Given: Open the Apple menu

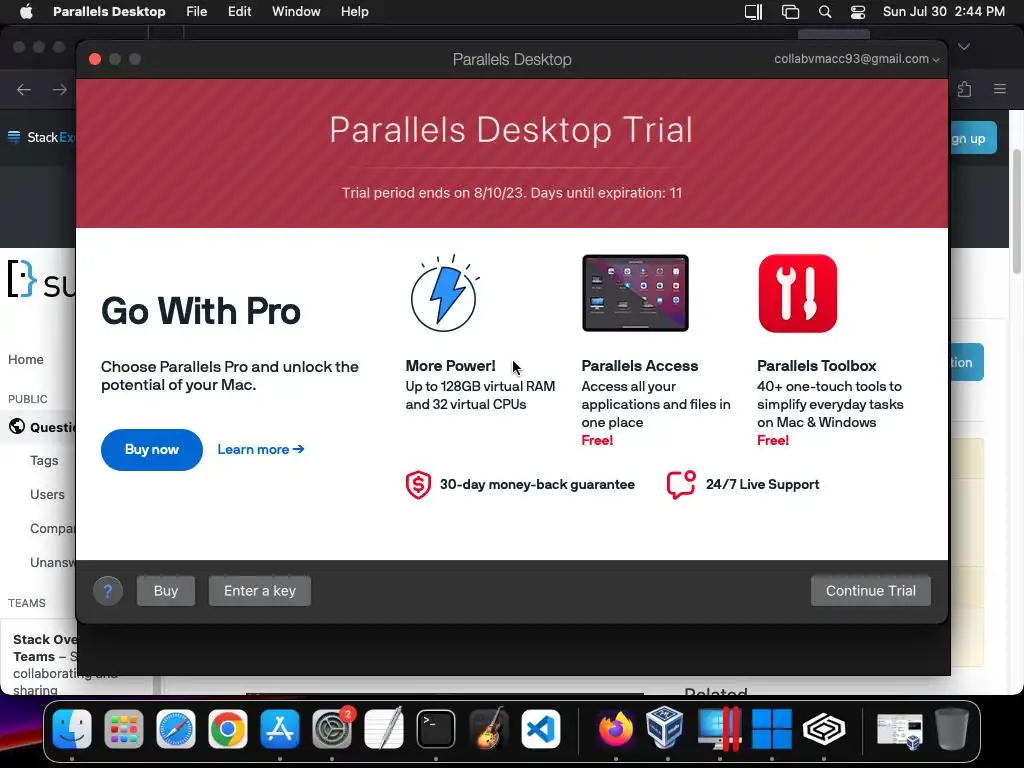Looking at the screenshot, I should [26, 12].
